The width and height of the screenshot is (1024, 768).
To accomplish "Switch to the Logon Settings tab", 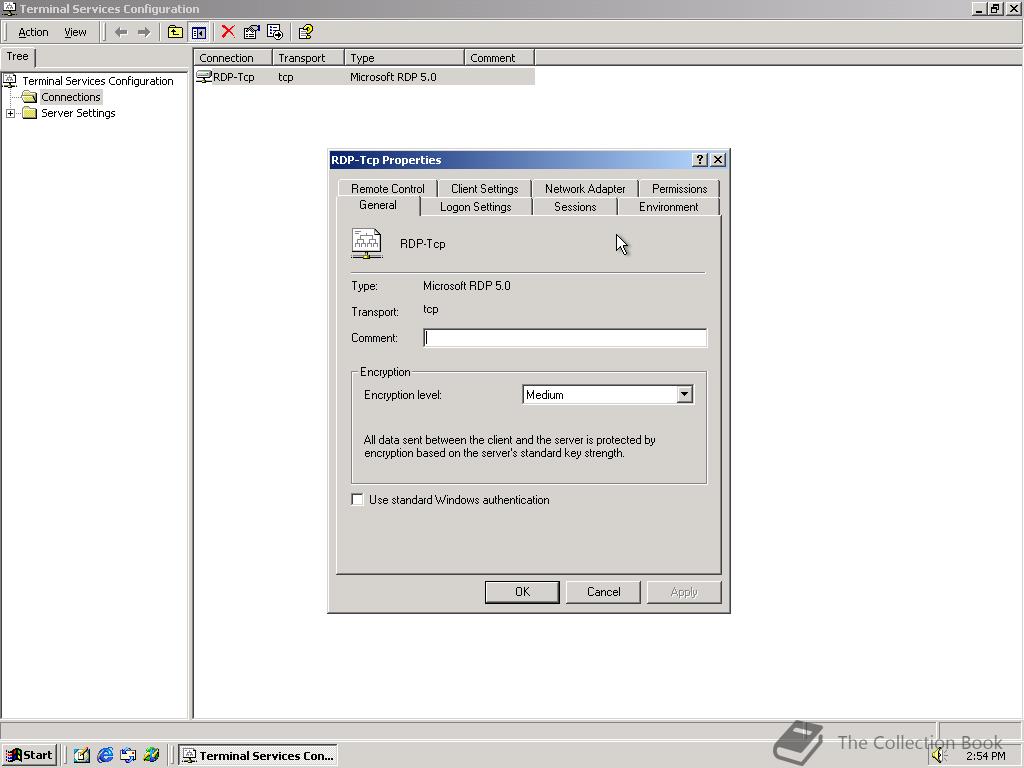I will (475, 206).
